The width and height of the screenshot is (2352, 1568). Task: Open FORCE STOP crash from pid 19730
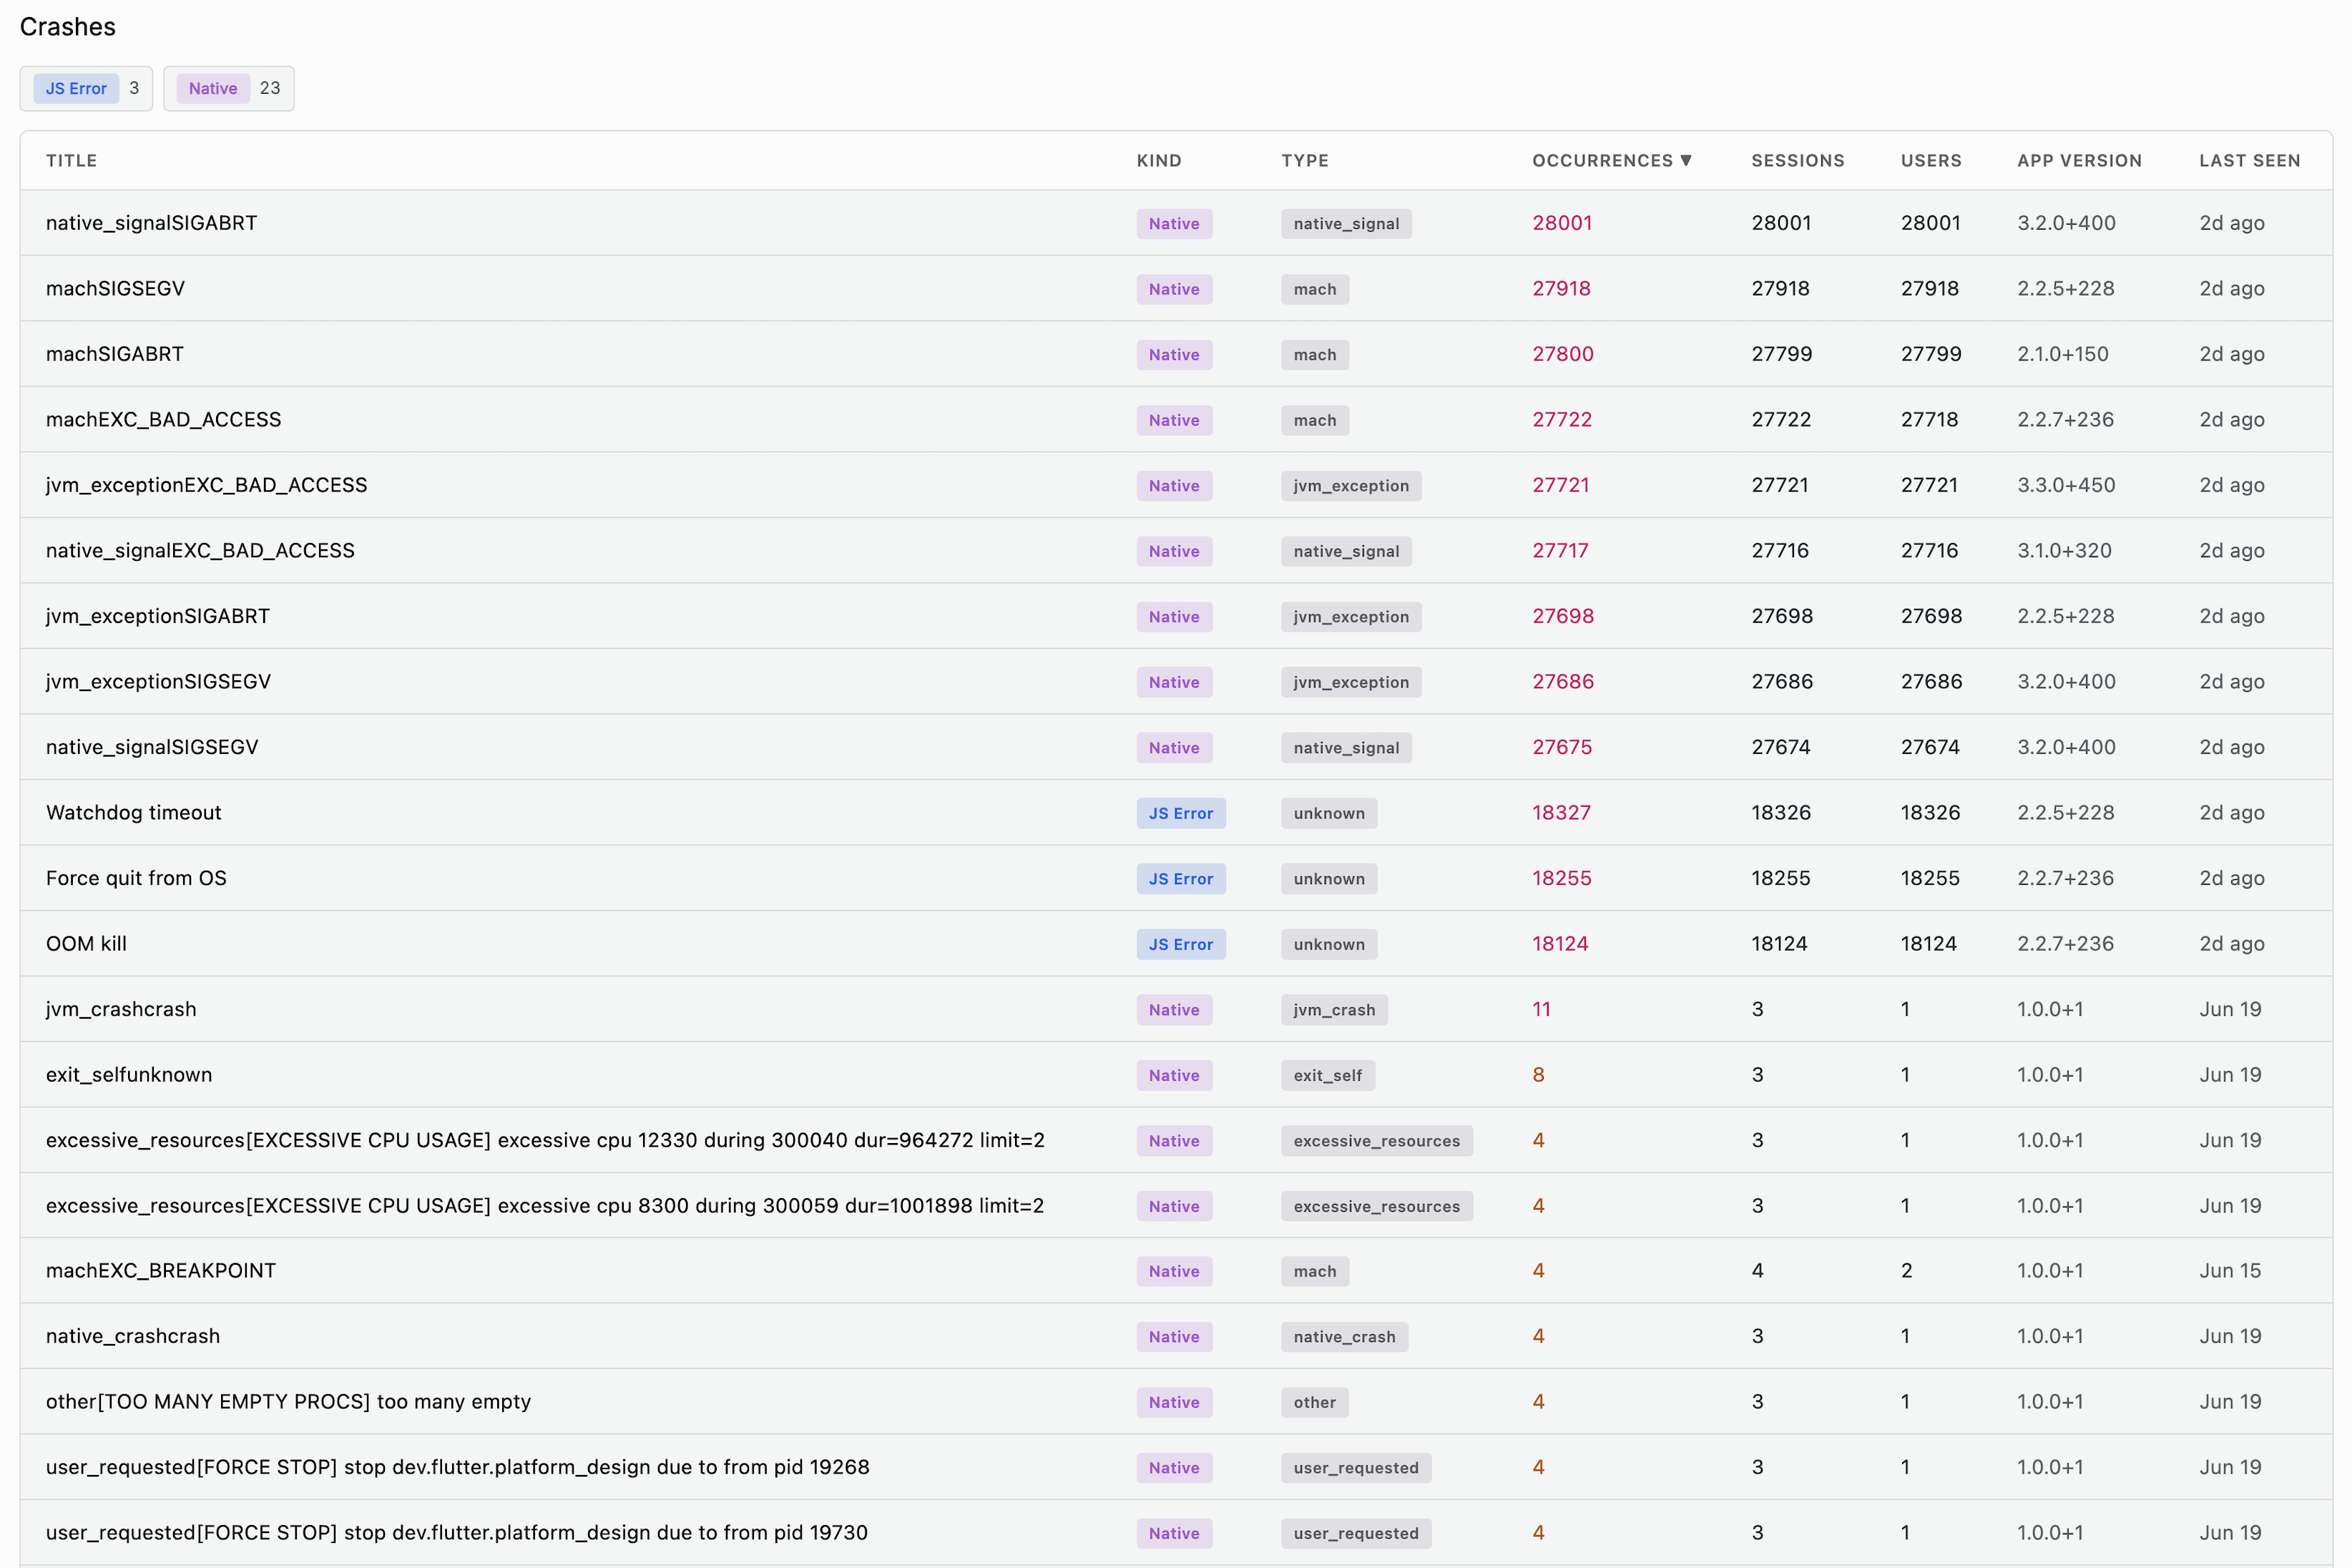tap(457, 1532)
